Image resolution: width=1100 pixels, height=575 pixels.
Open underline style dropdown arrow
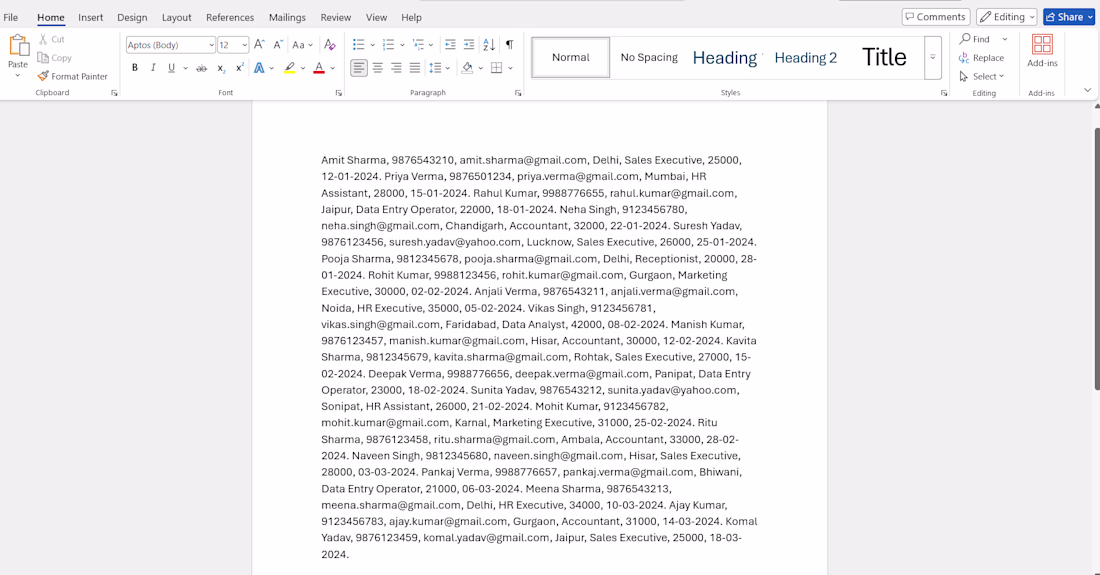pyautogui.click(x=185, y=68)
